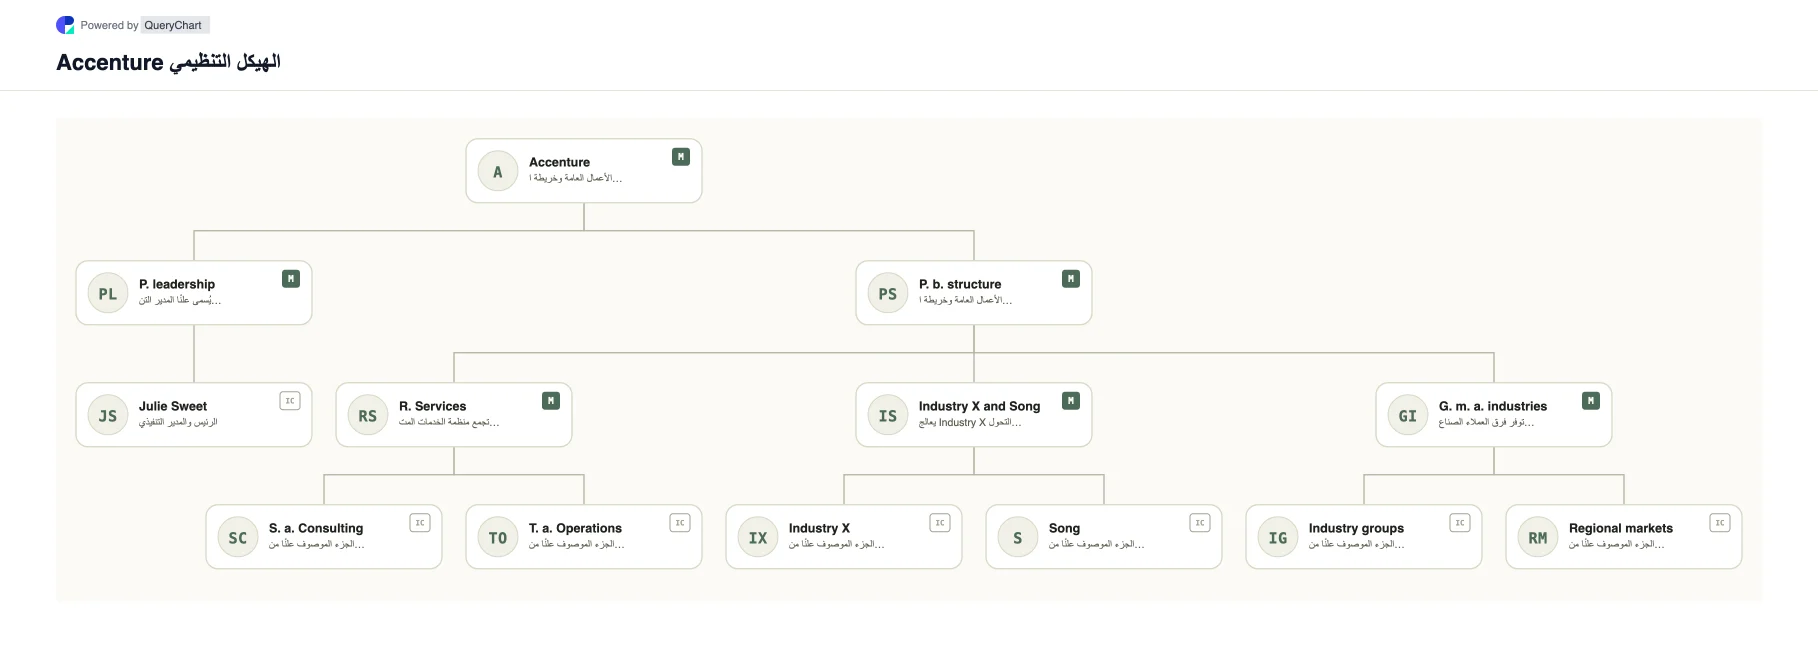
Task: Select the "PL" avatar circle
Action: (108, 293)
